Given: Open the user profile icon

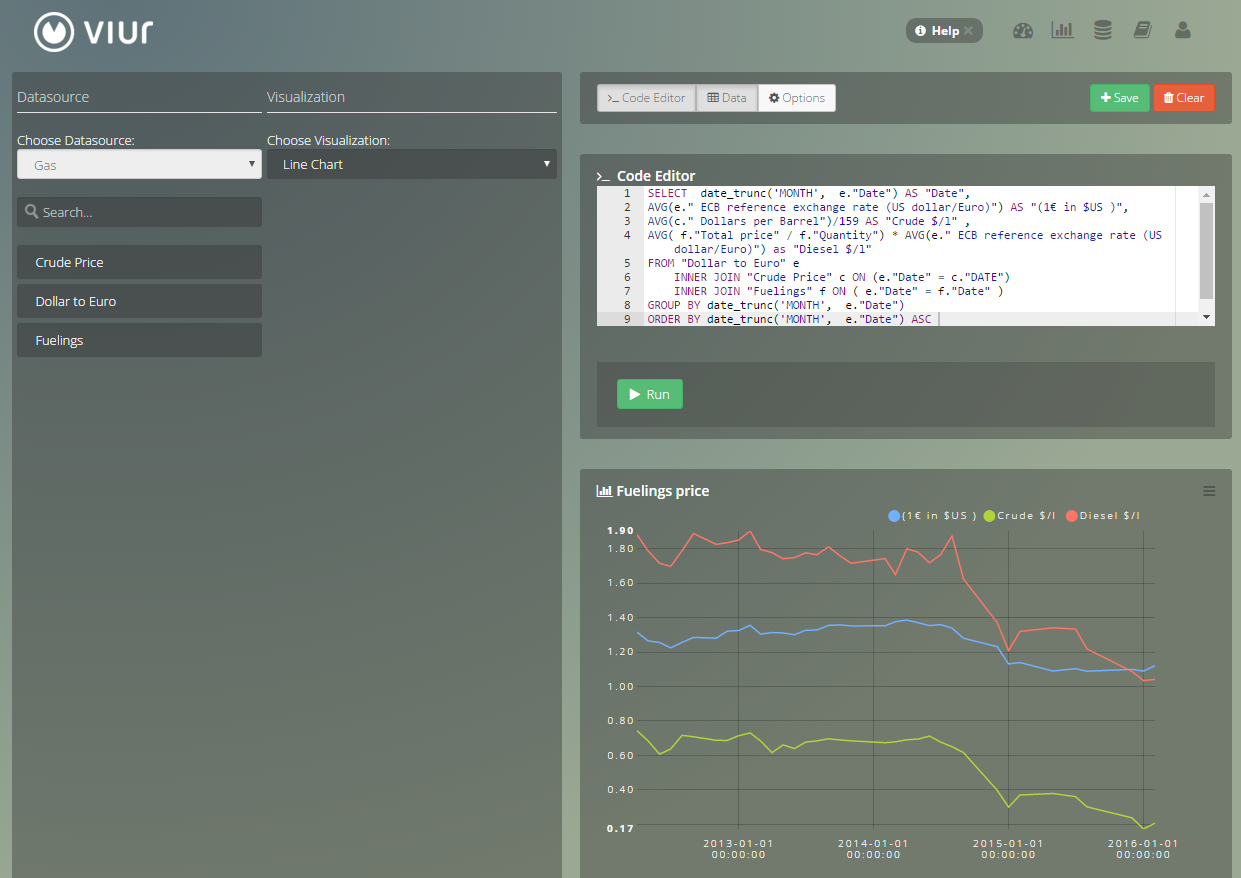Looking at the screenshot, I should pyautogui.click(x=1182, y=31).
